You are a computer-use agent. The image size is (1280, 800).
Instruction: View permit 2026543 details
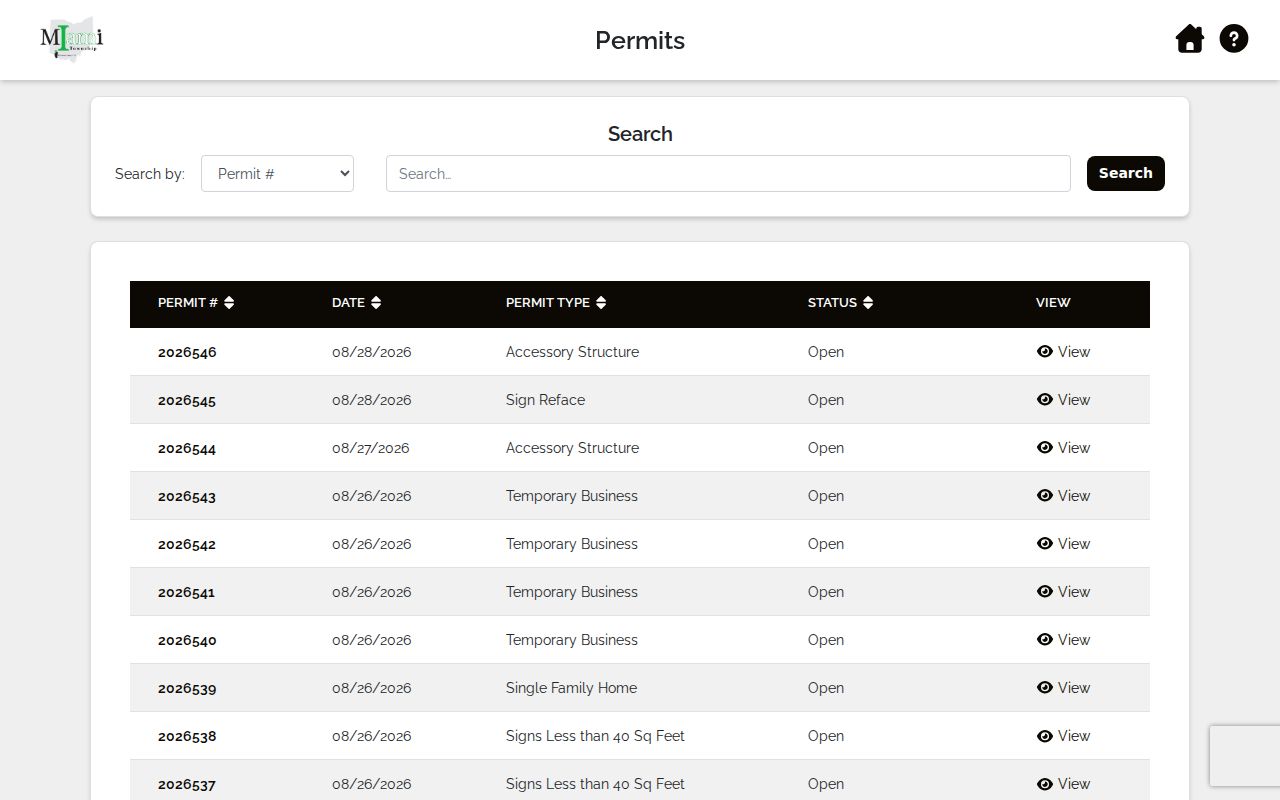pyautogui.click(x=1063, y=496)
